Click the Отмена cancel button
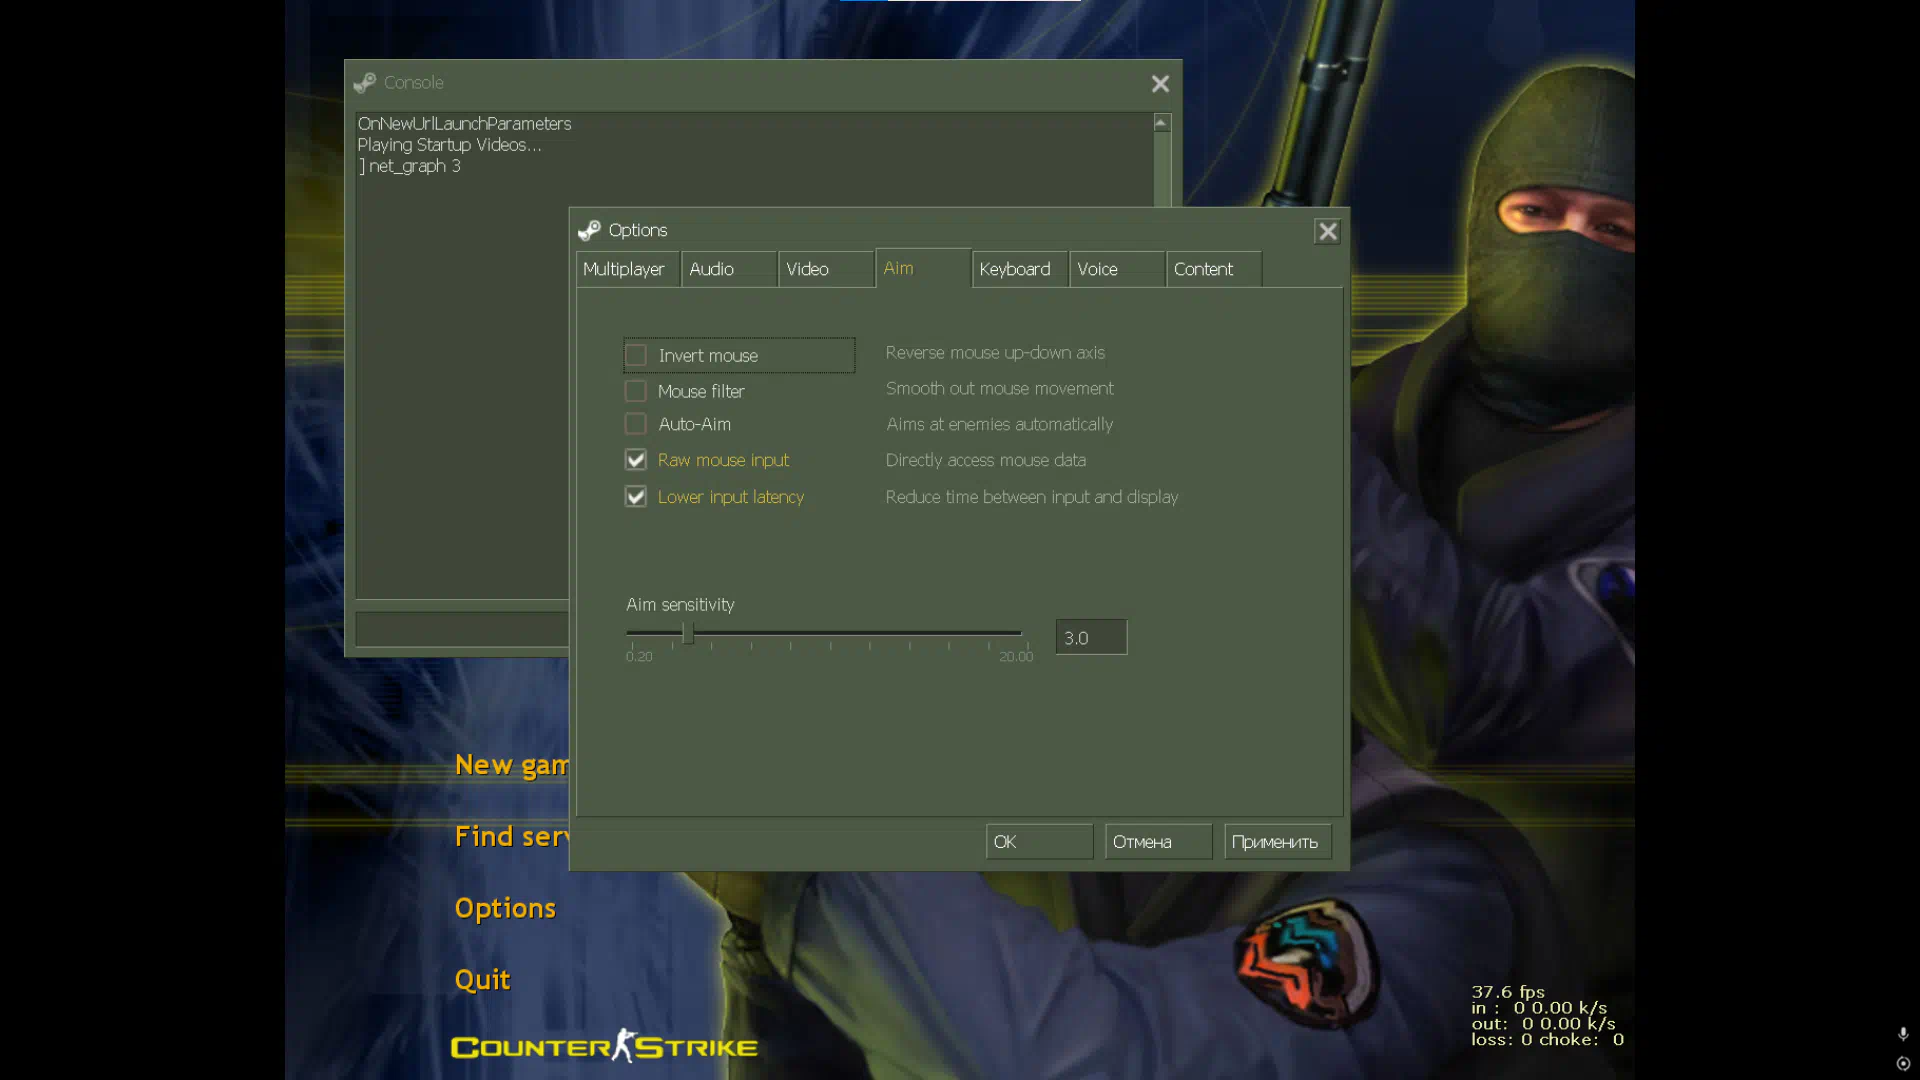Screen dimensions: 1920x1080 click(1158, 842)
